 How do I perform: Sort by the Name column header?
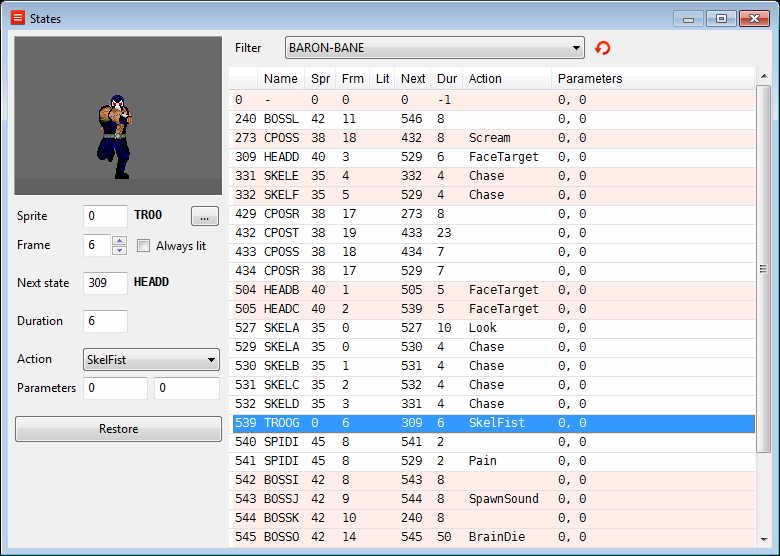pyautogui.click(x=281, y=79)
